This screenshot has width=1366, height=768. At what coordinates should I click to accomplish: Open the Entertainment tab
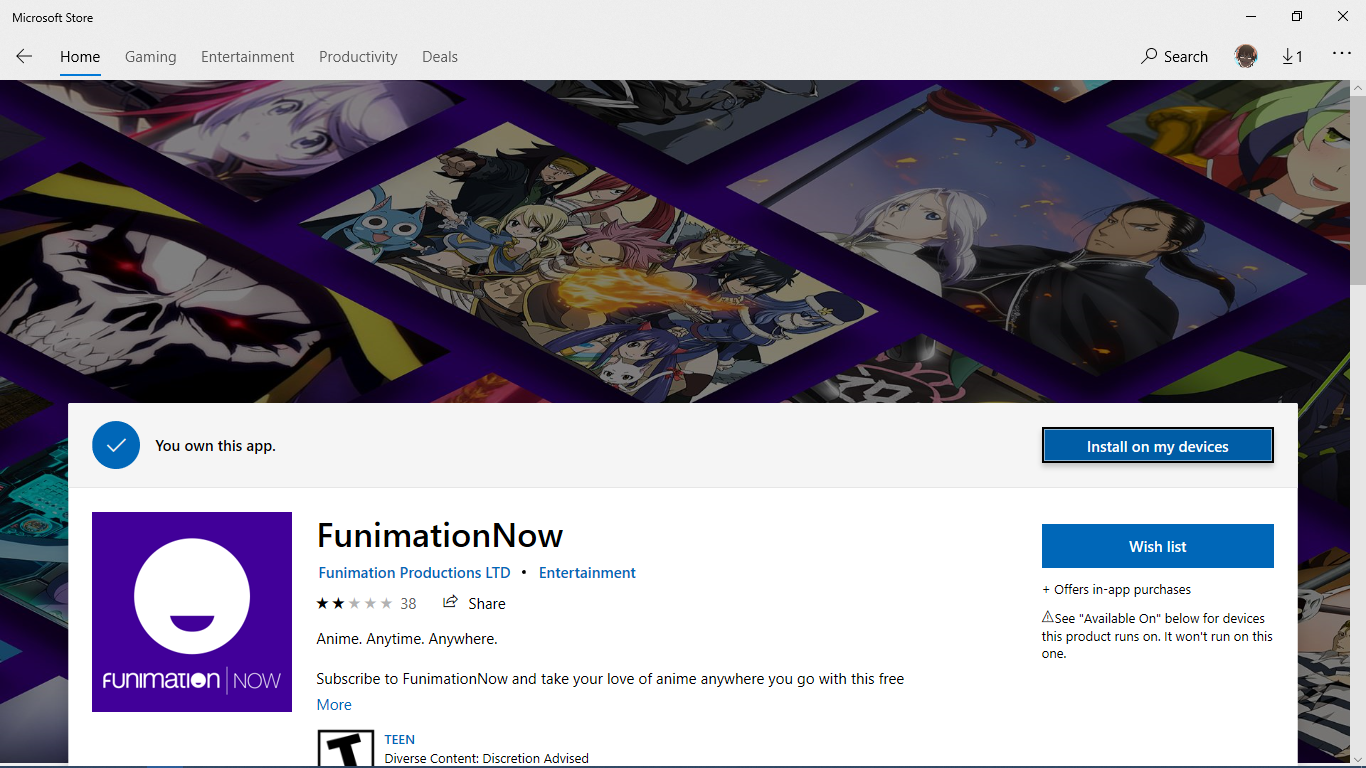coord(247,57)
